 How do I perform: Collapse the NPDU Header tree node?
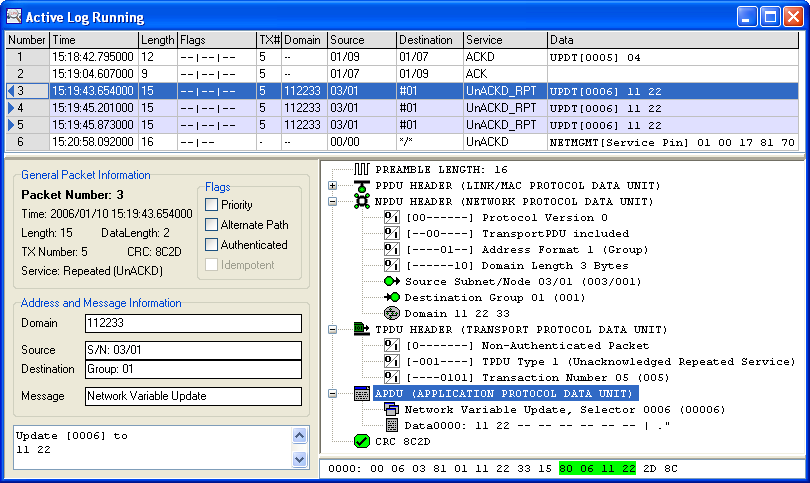coord(333,202)
